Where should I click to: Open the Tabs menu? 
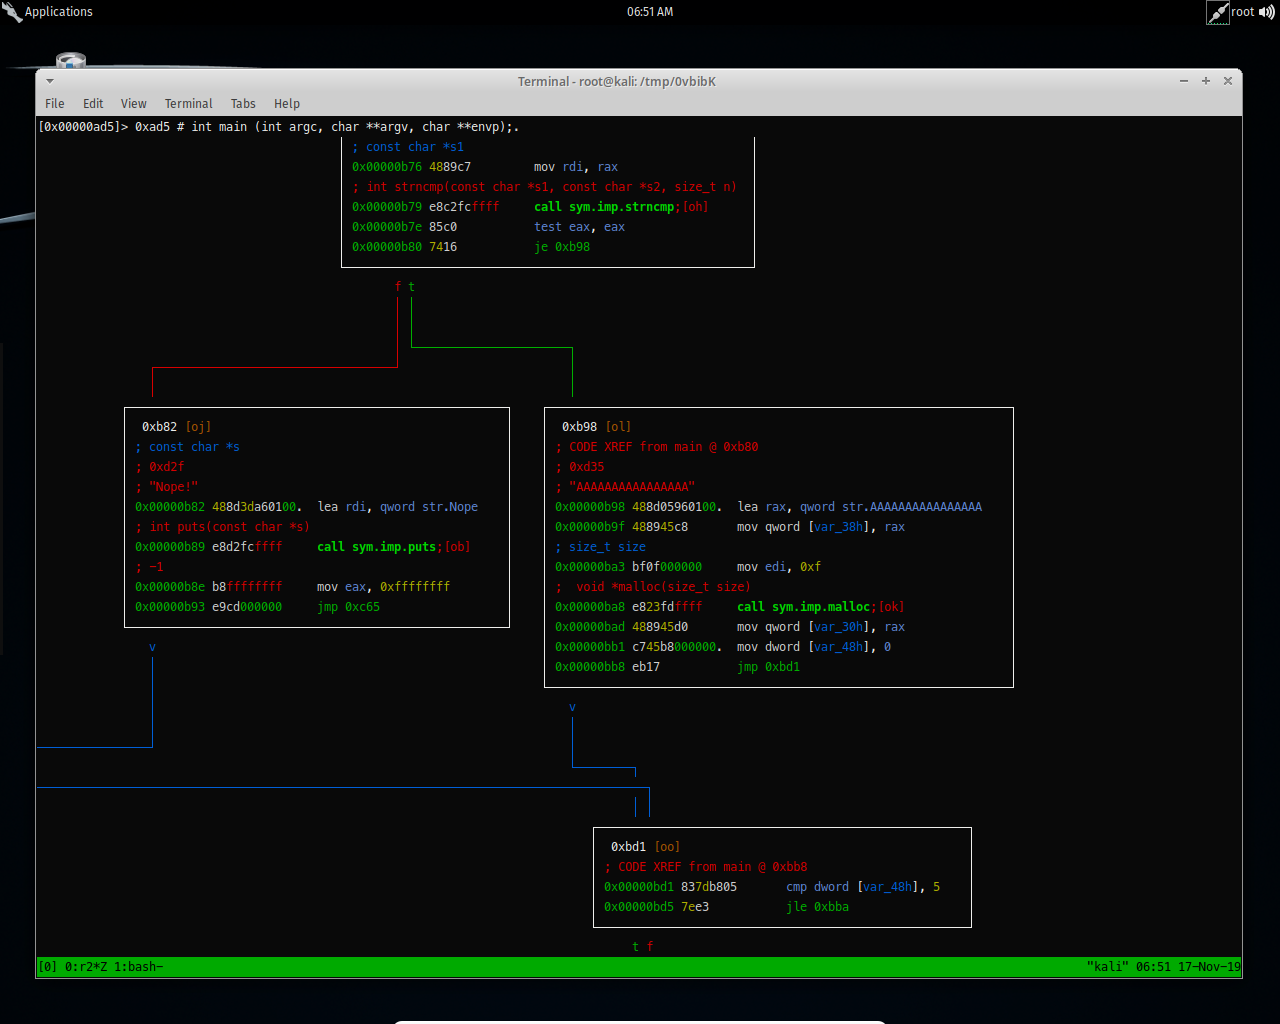click(x=243, y=104)
